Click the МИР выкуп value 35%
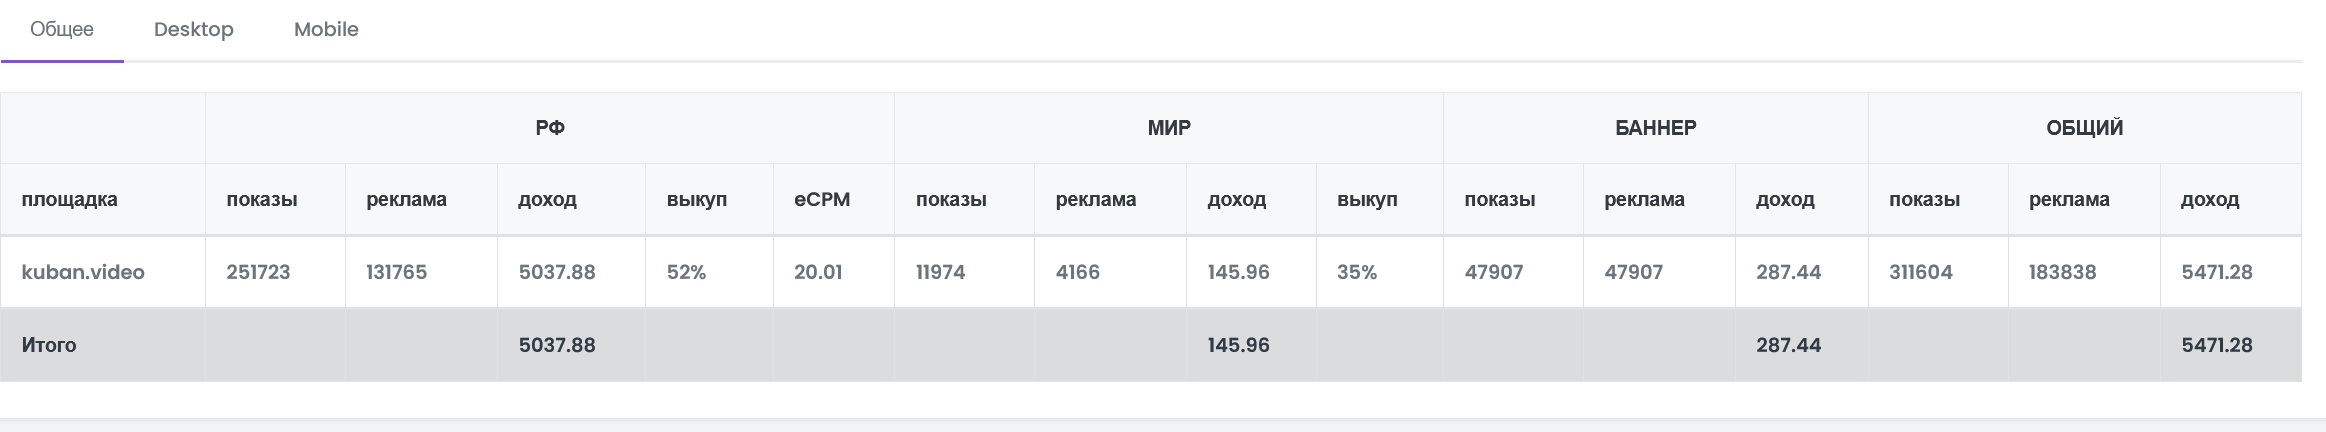Screen dimensions: 2326x432 coord(1357,272)
